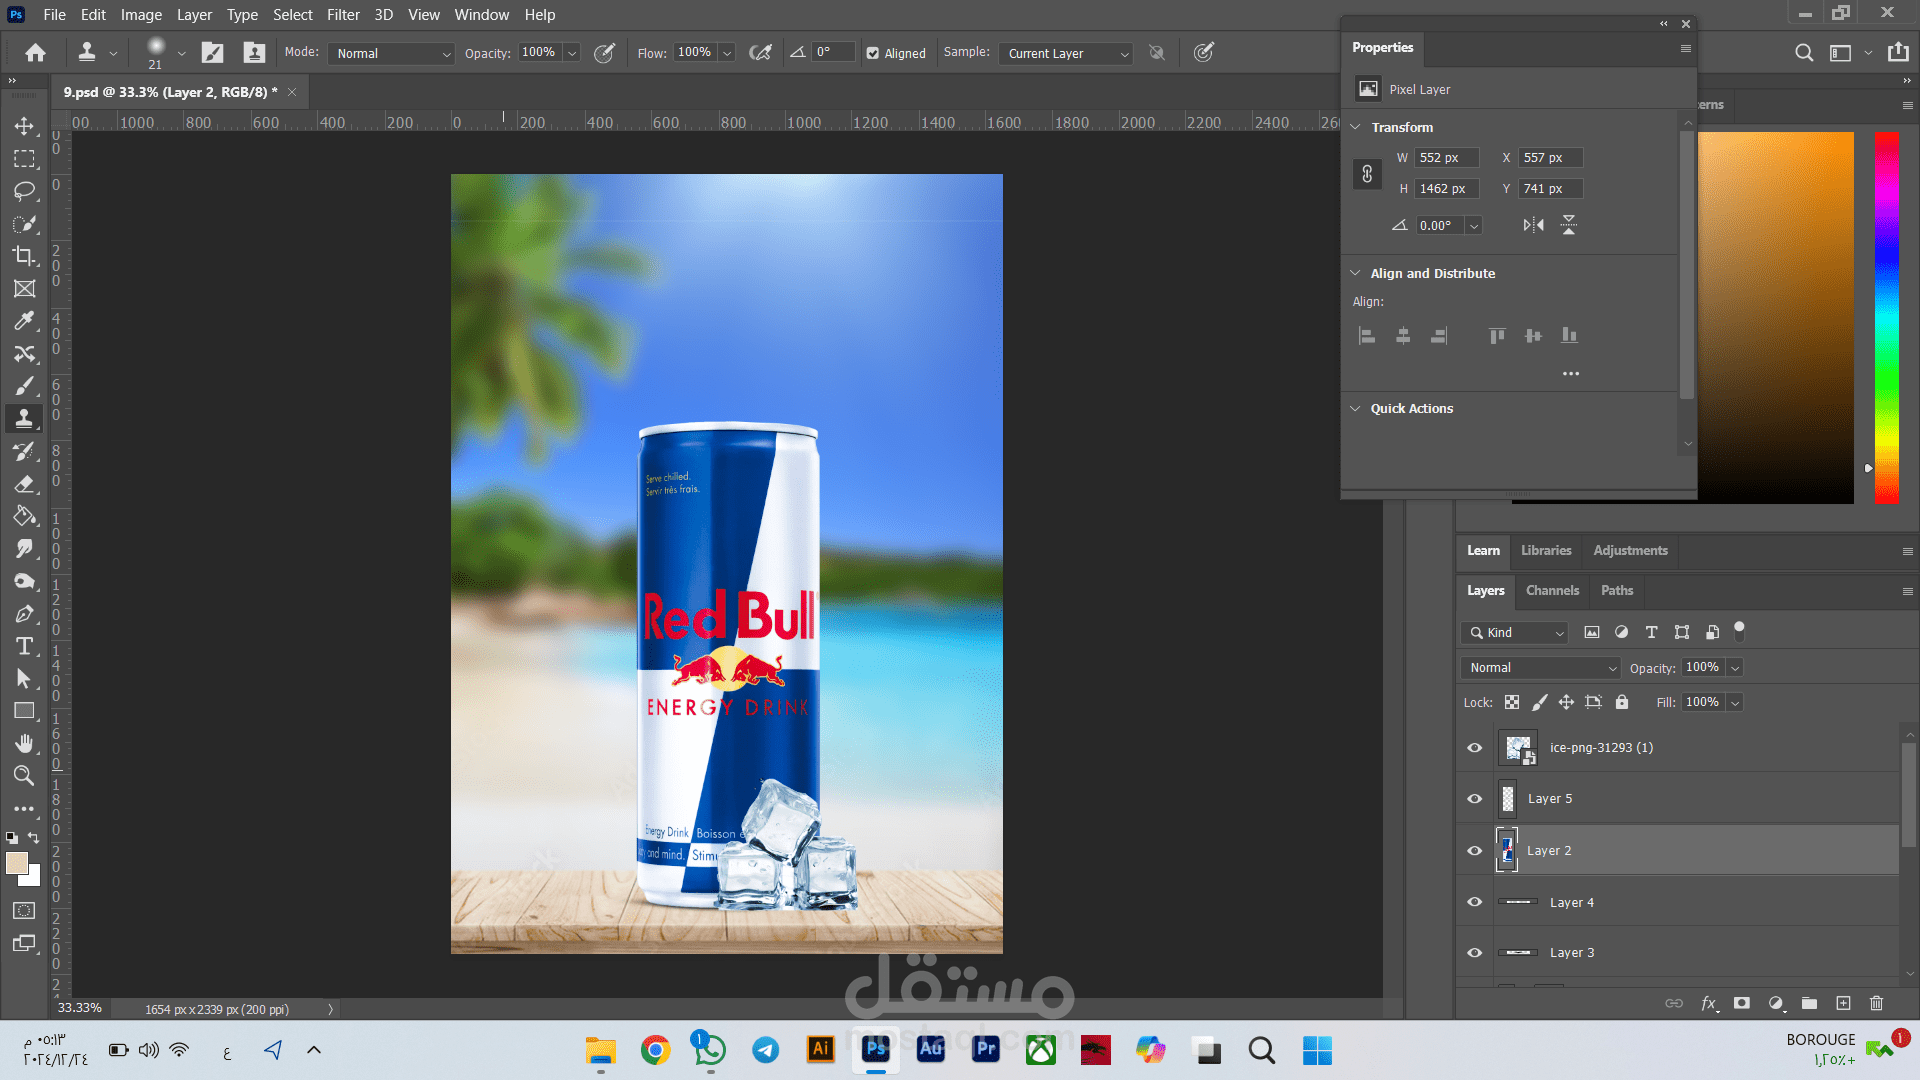Delete layer with trash icon
1920x1080 pixels.
click(1876, 1003)
